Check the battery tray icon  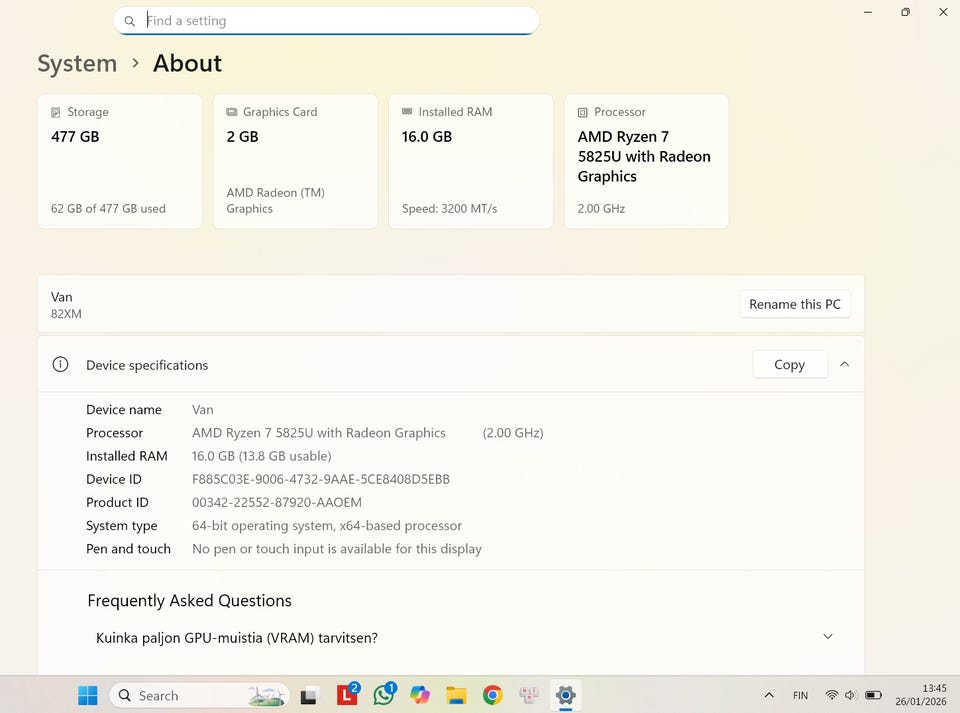873,695
